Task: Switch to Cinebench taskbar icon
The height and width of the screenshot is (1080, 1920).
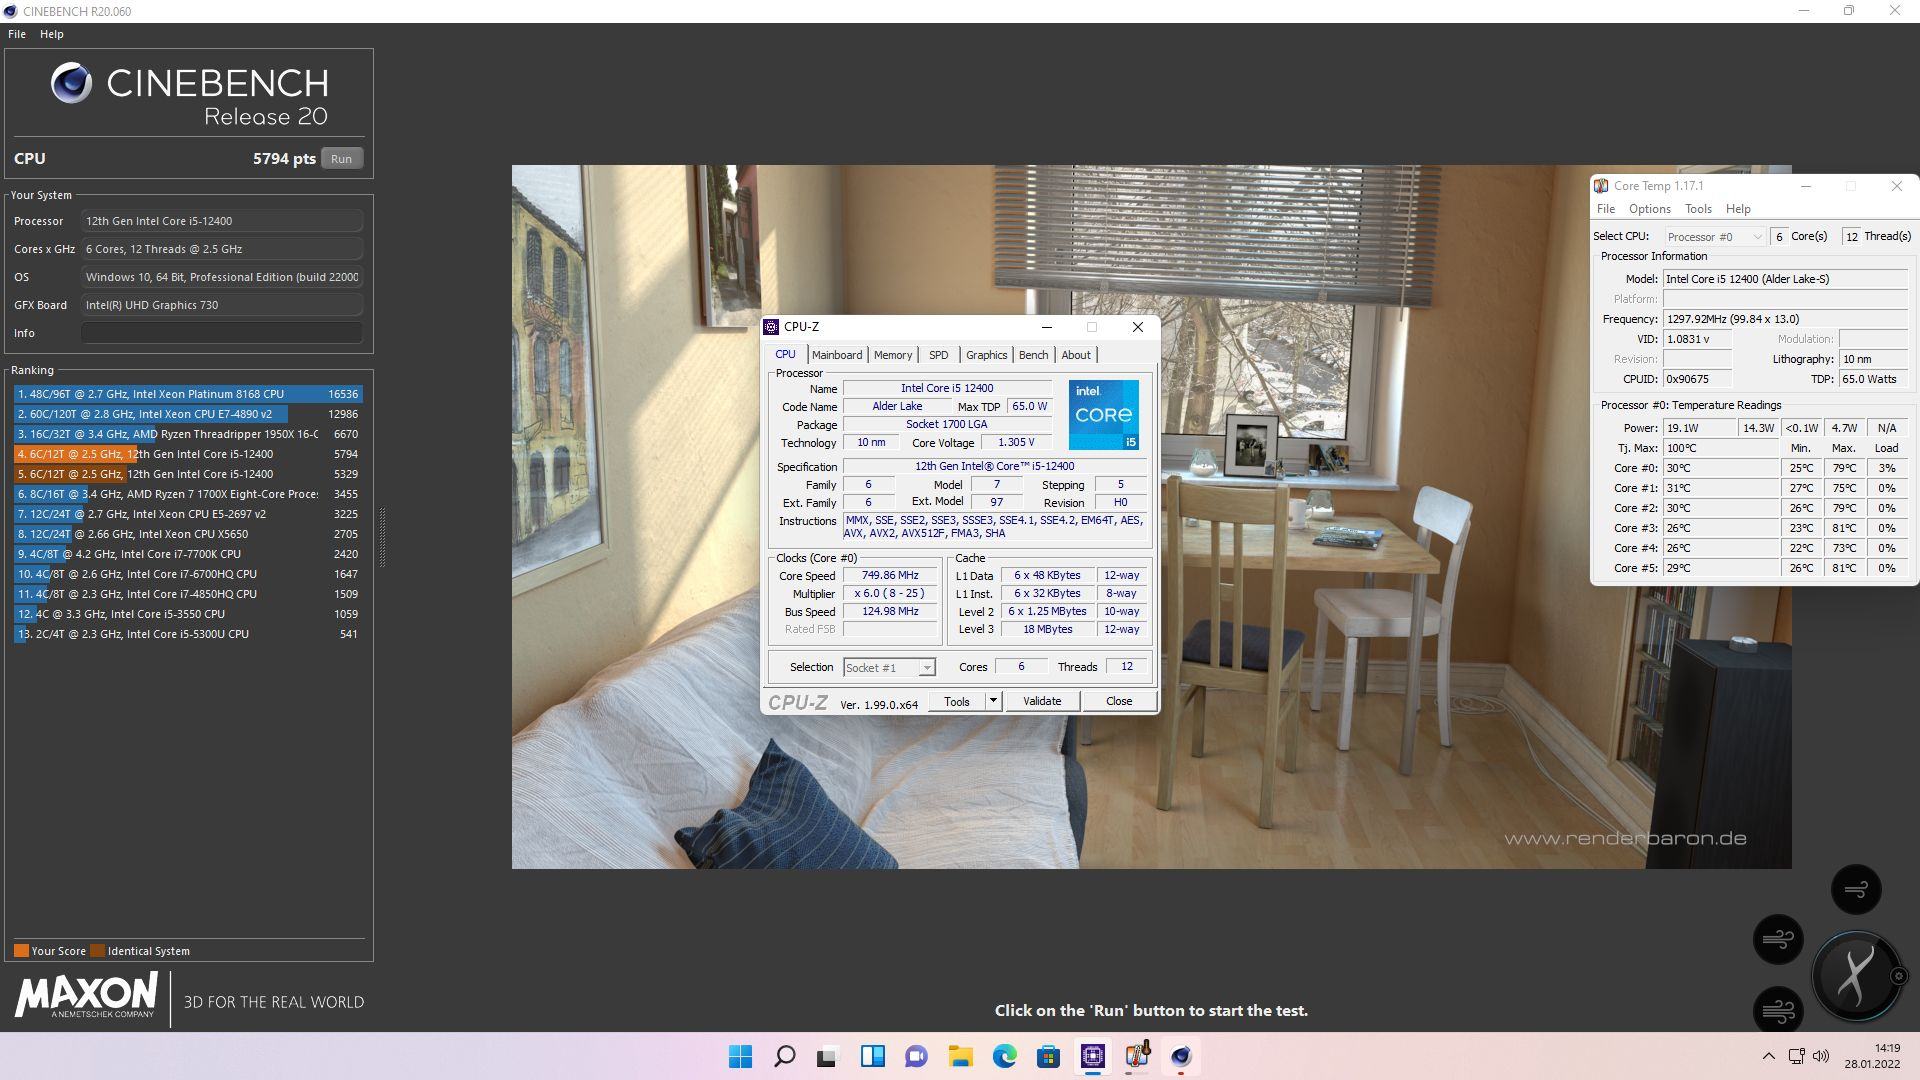Action: click(1181, 1056)
